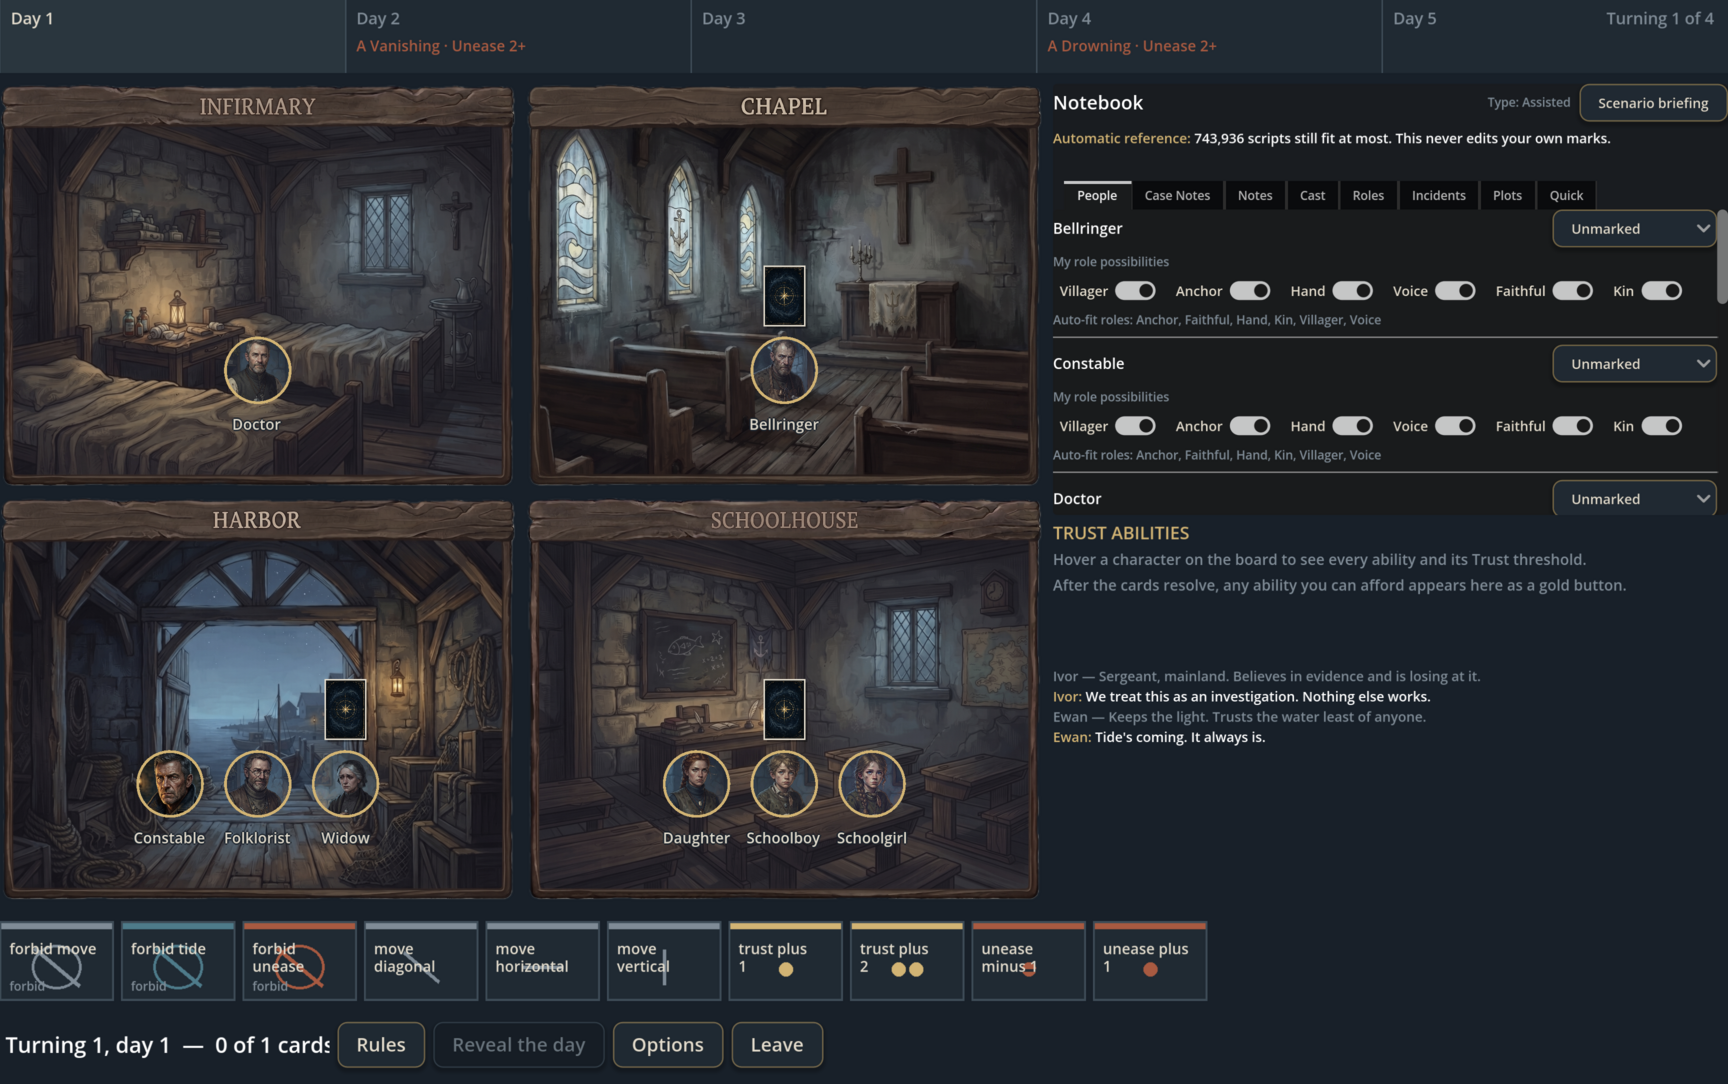Pick the trust plus 1 card
This screenshot has height=1084, width=1728.
[x=786, y=961]
